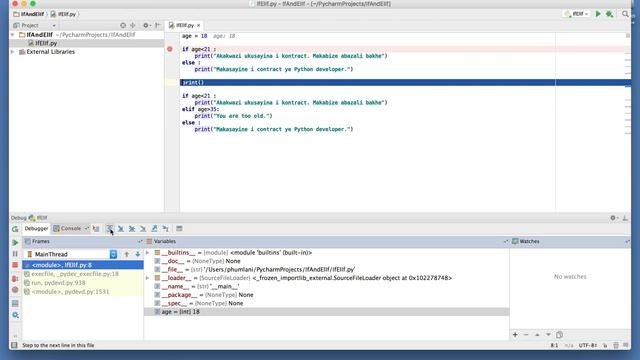This screenshot has height=360, width=640.
Task: Hide the Debug tool window
Action: point(625,218)
